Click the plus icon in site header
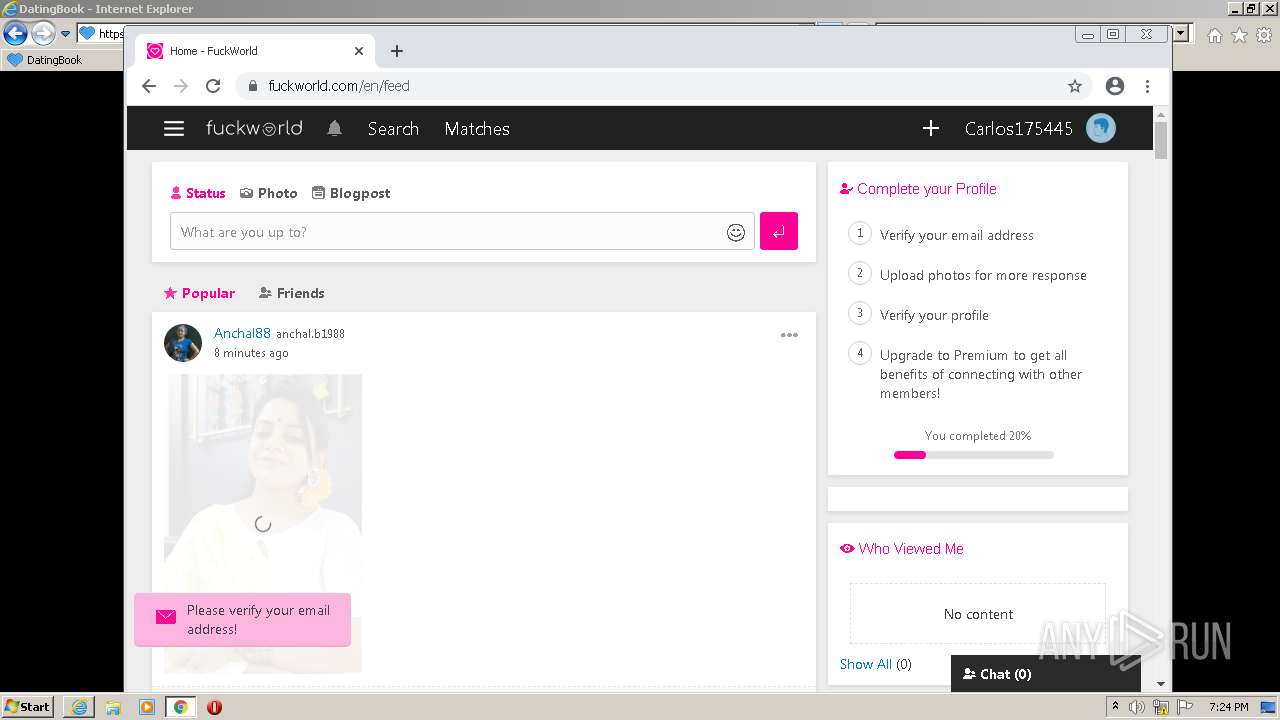This screenshot has height=720, width=1280. (931, 128)
